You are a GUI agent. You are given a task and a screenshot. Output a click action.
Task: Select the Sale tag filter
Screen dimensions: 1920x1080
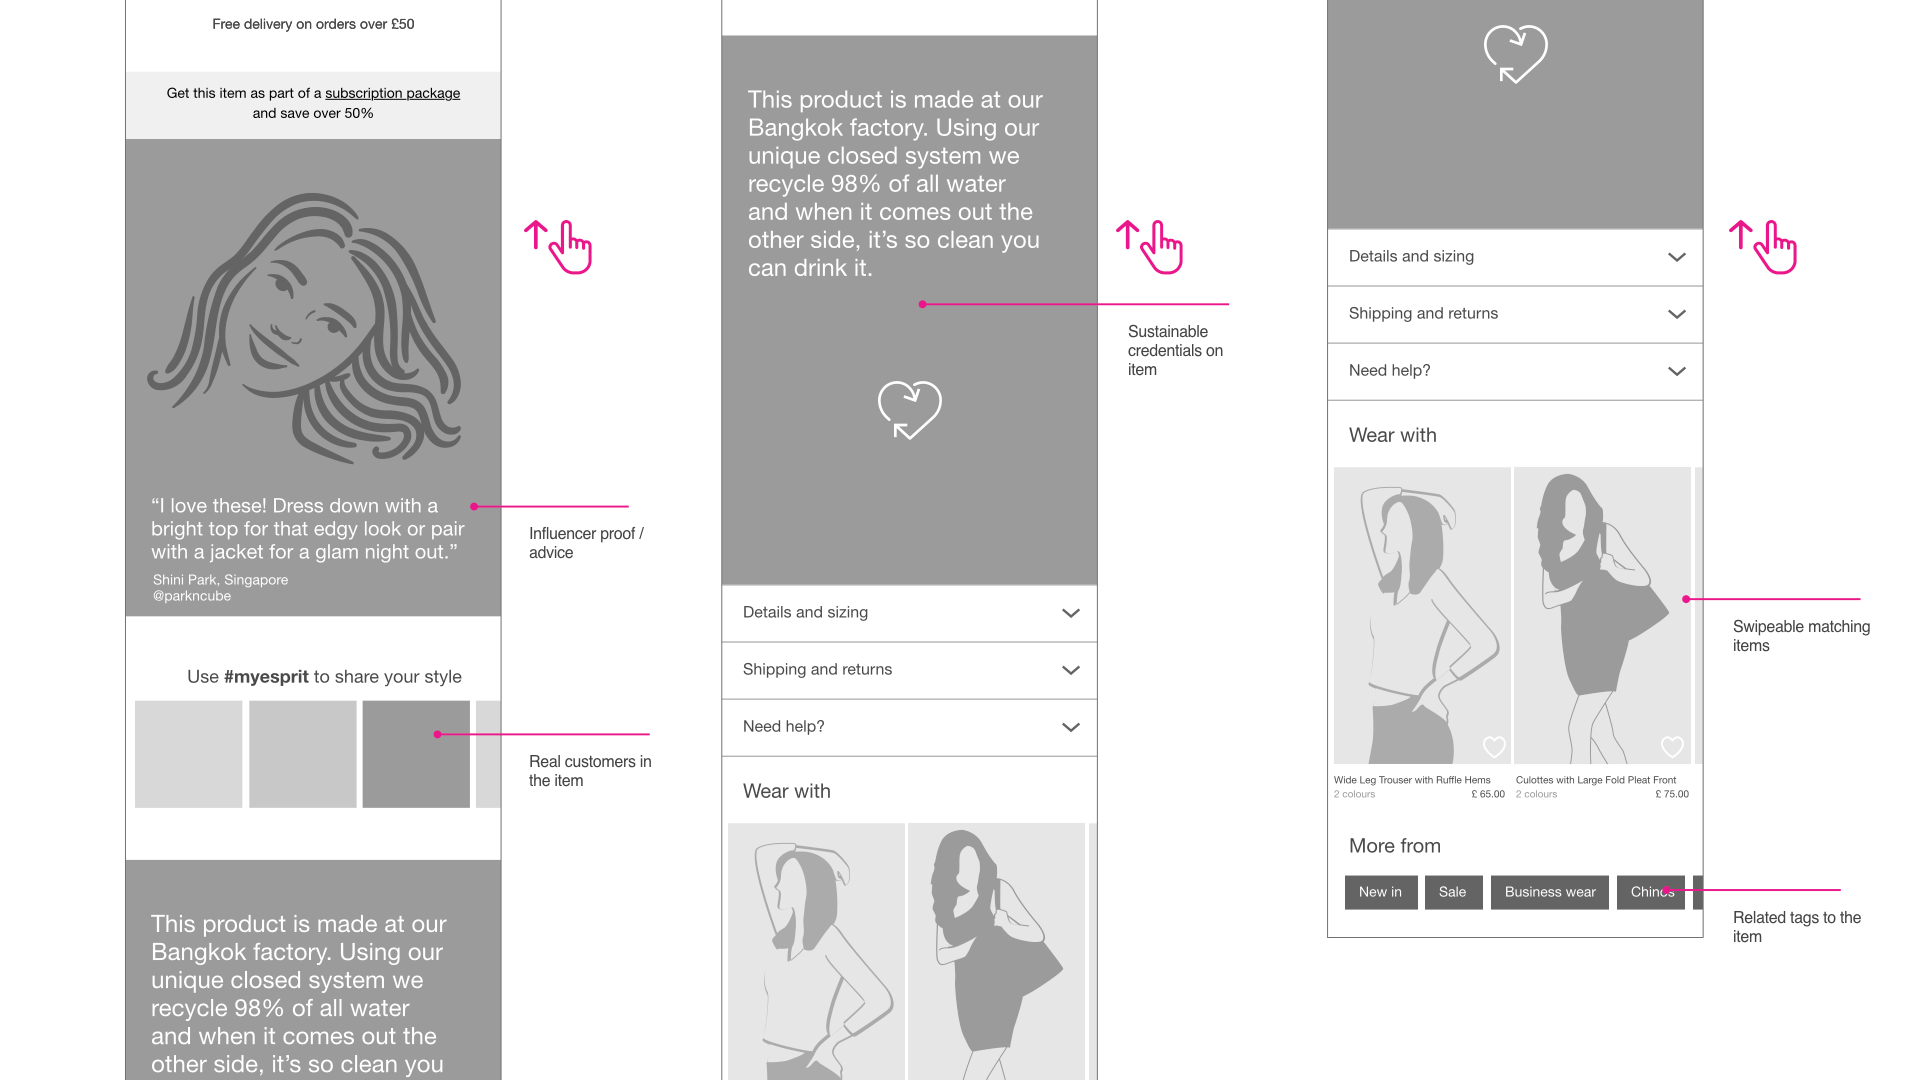pyautogui.click(x=1452, y=890)
